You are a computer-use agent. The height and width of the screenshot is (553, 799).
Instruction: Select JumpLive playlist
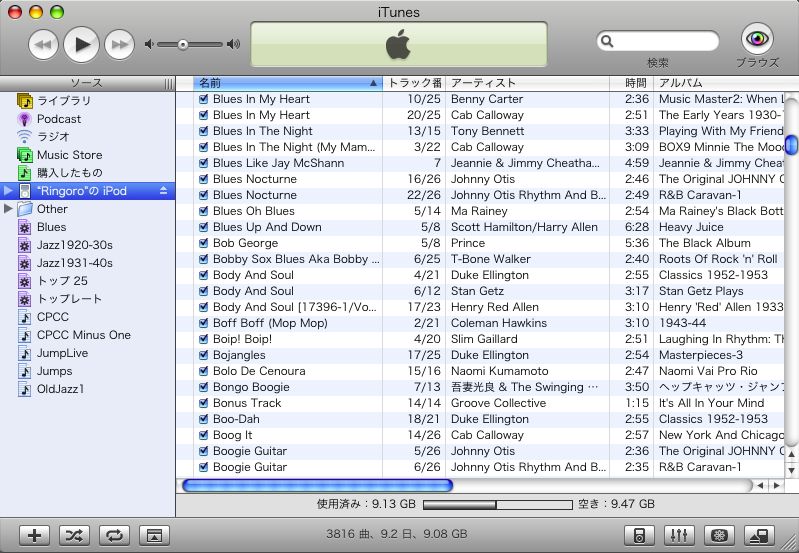click(x=88, y=353)
